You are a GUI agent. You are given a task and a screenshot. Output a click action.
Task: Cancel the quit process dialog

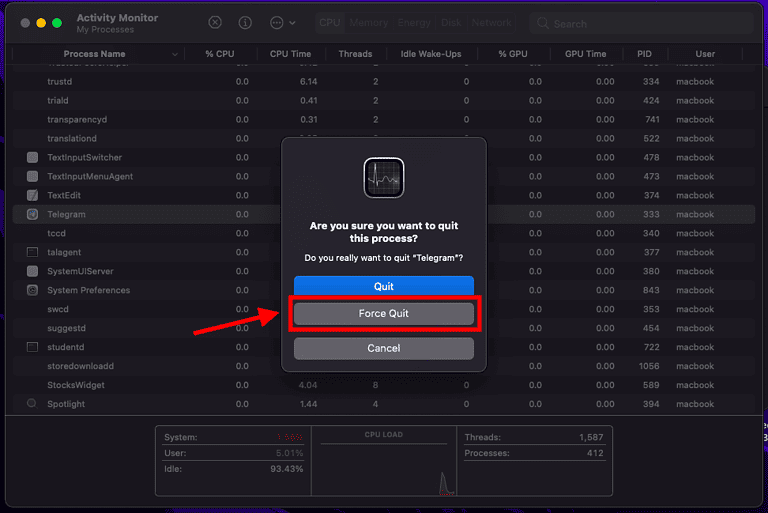click(x=383, y=348)
